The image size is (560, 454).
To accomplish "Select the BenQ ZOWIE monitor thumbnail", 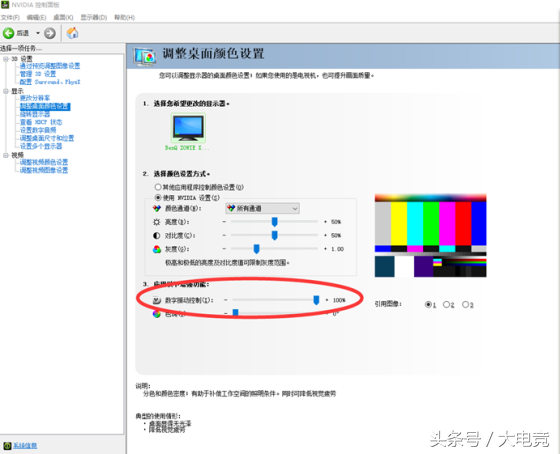I will click(188, 128).
